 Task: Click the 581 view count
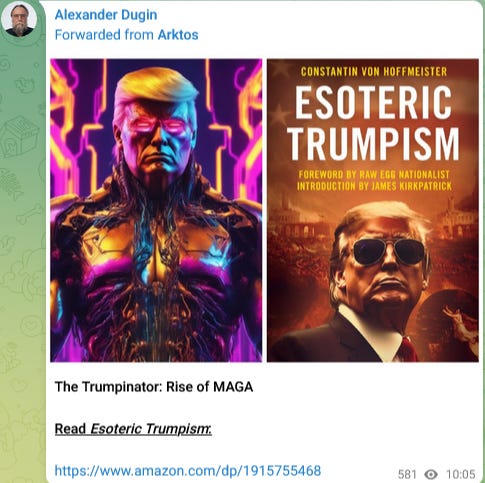(407, 474)
